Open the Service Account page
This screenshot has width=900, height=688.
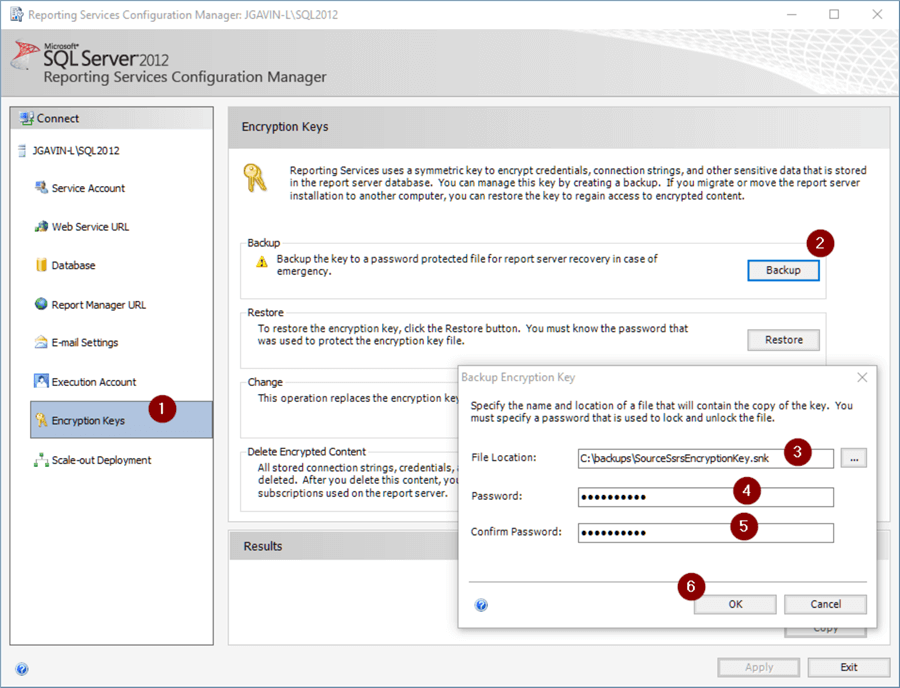tap(88, 188)
